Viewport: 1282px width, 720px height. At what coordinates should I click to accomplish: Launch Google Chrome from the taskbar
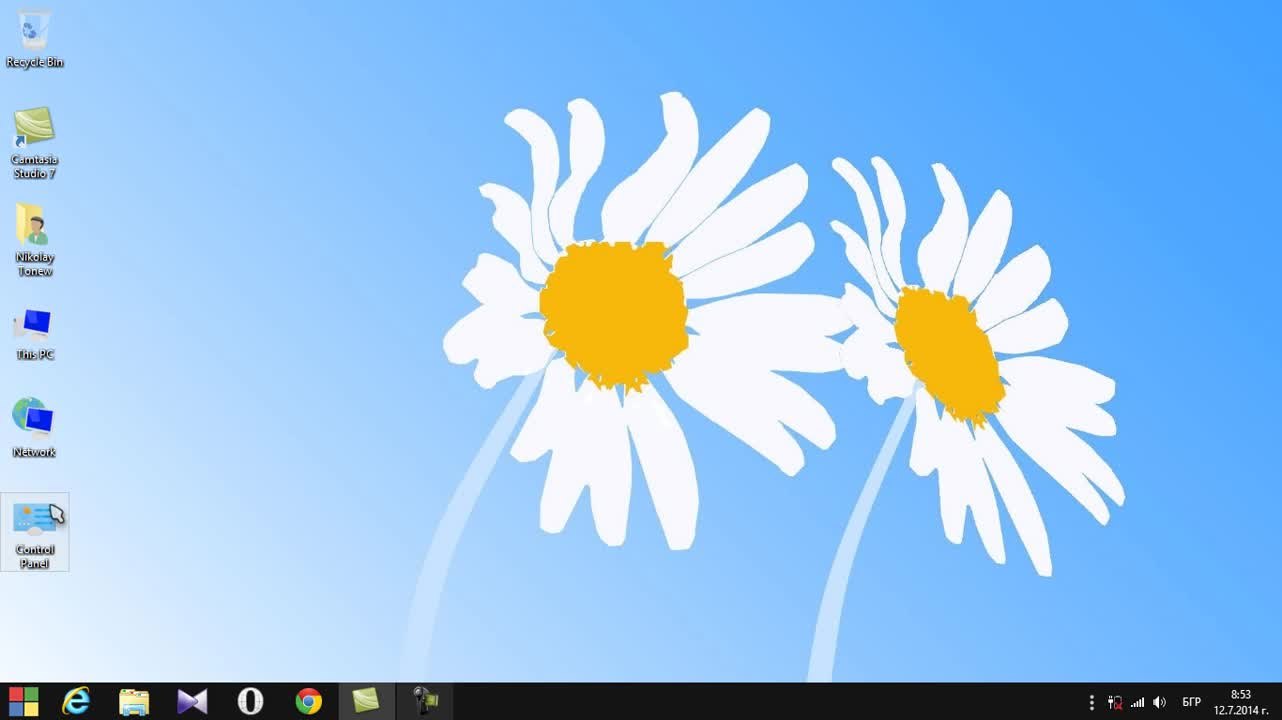pos(308,701)
